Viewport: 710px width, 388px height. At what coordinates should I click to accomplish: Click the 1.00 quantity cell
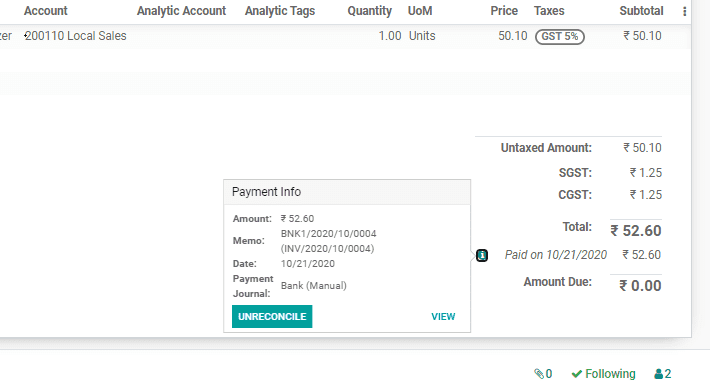pyautogui.click(x=390, y=36)
